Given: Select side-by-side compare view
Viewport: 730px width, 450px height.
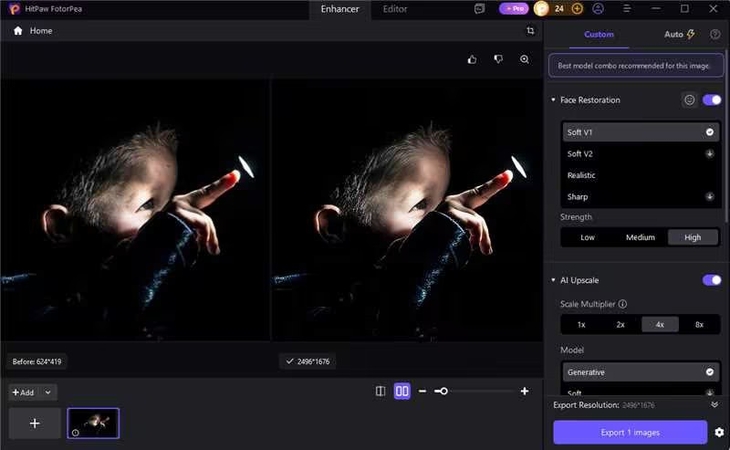Looking at the screenshot, I should coord(402,391).
